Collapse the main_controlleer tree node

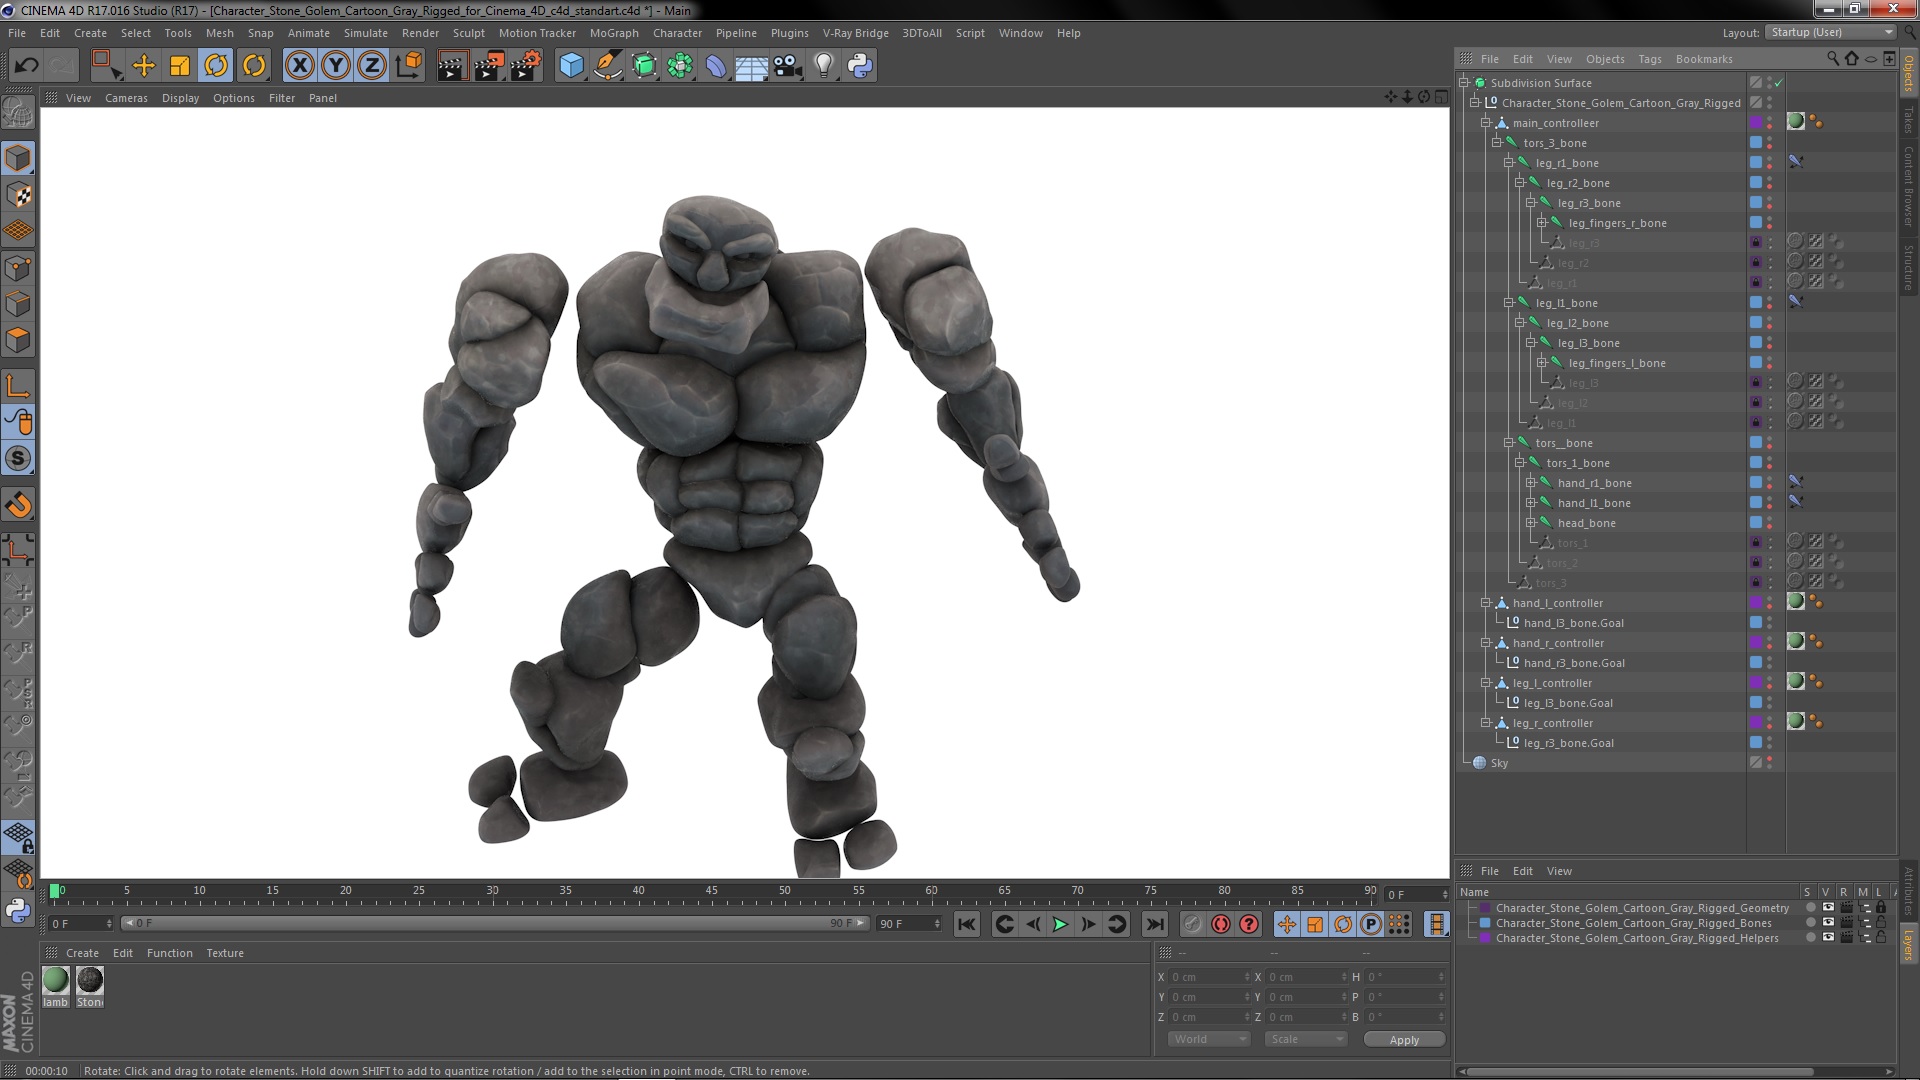(x=1485, y=123)
